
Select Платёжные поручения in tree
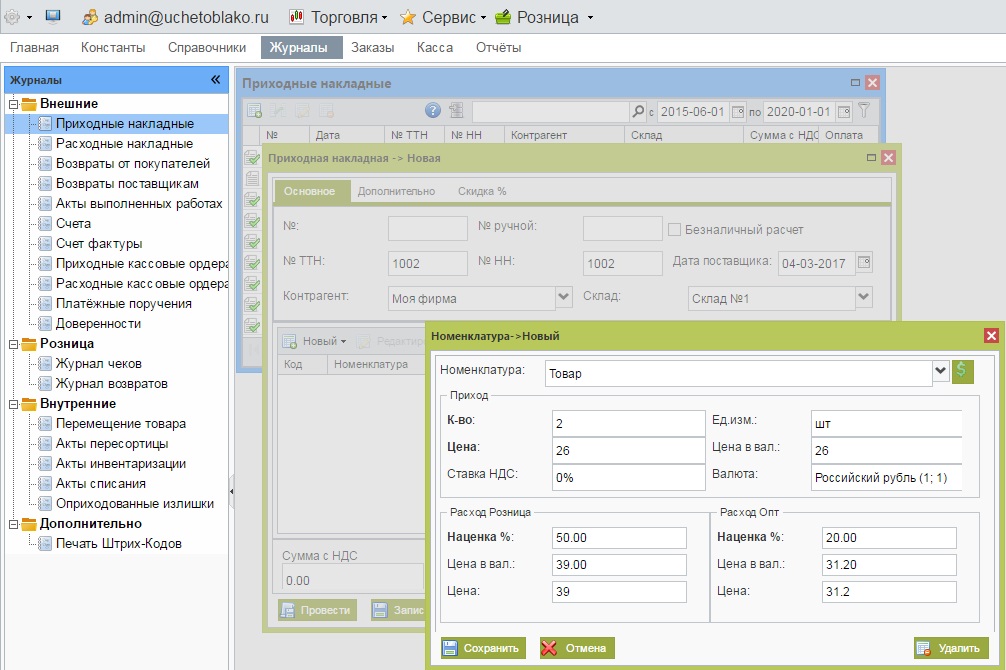click(124, 304)
